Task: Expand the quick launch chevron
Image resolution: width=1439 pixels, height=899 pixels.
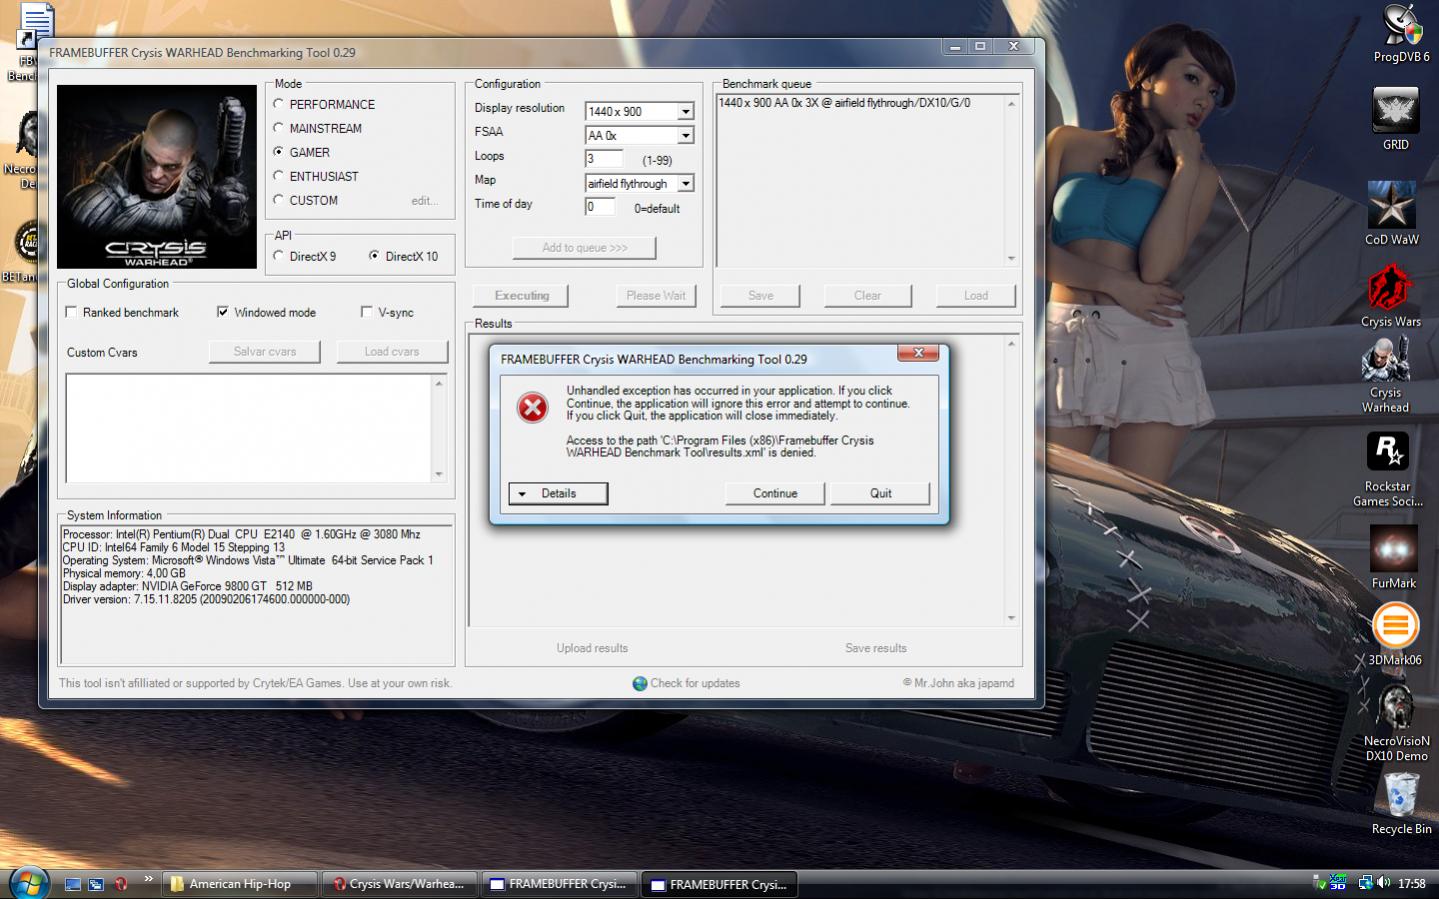Action: 148,879
